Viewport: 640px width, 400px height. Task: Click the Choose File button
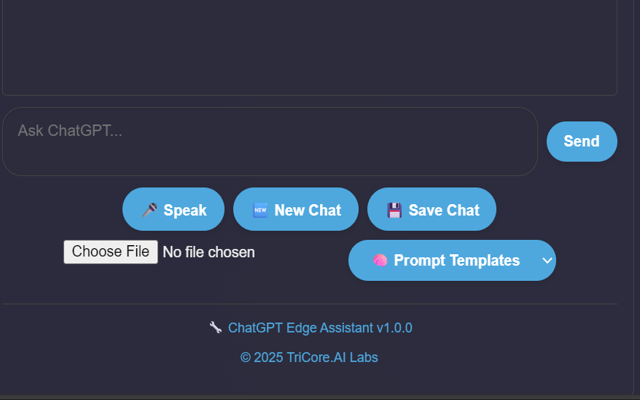[111, 252]
